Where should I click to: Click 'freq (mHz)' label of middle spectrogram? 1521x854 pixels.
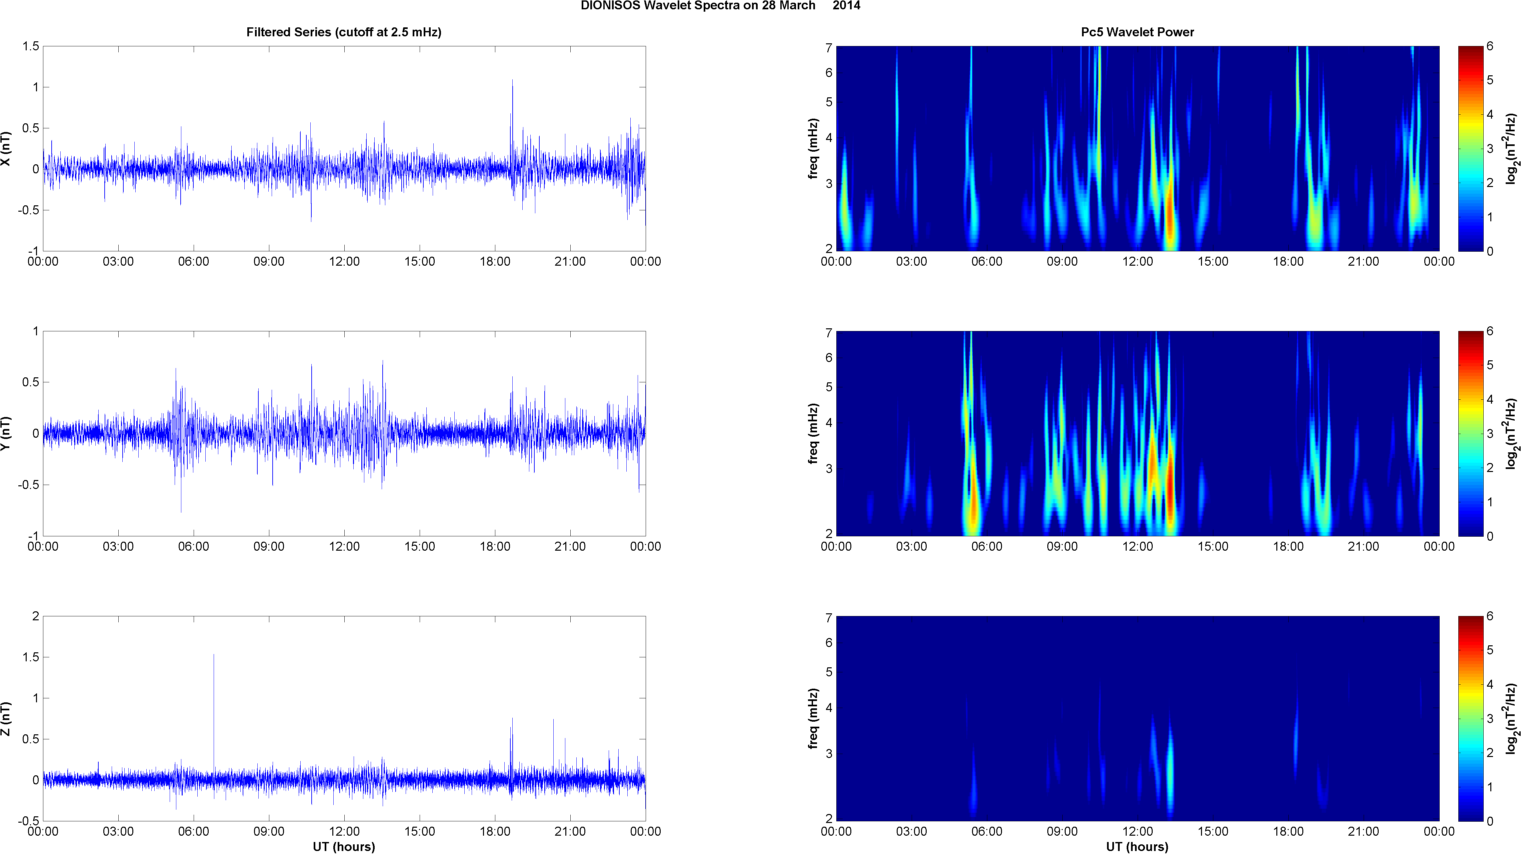click(x=814, y=433)
